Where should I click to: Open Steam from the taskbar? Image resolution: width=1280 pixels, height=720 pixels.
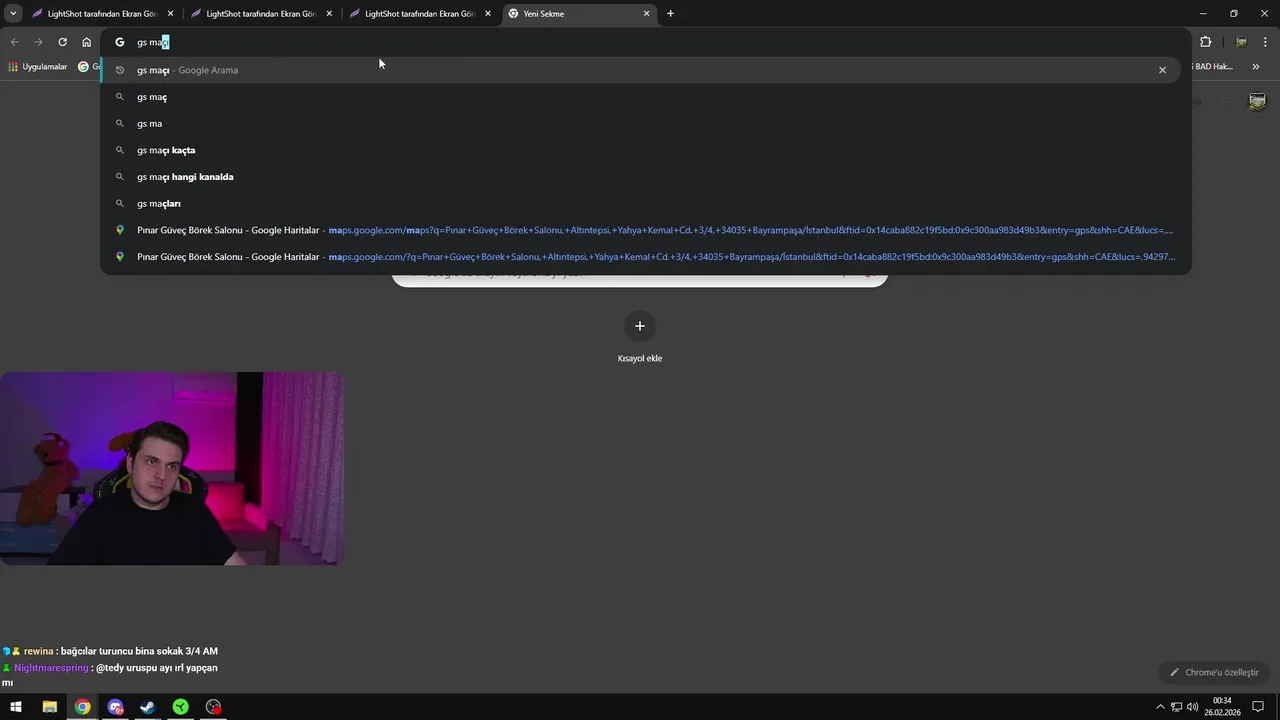click(x=147, y=707)
